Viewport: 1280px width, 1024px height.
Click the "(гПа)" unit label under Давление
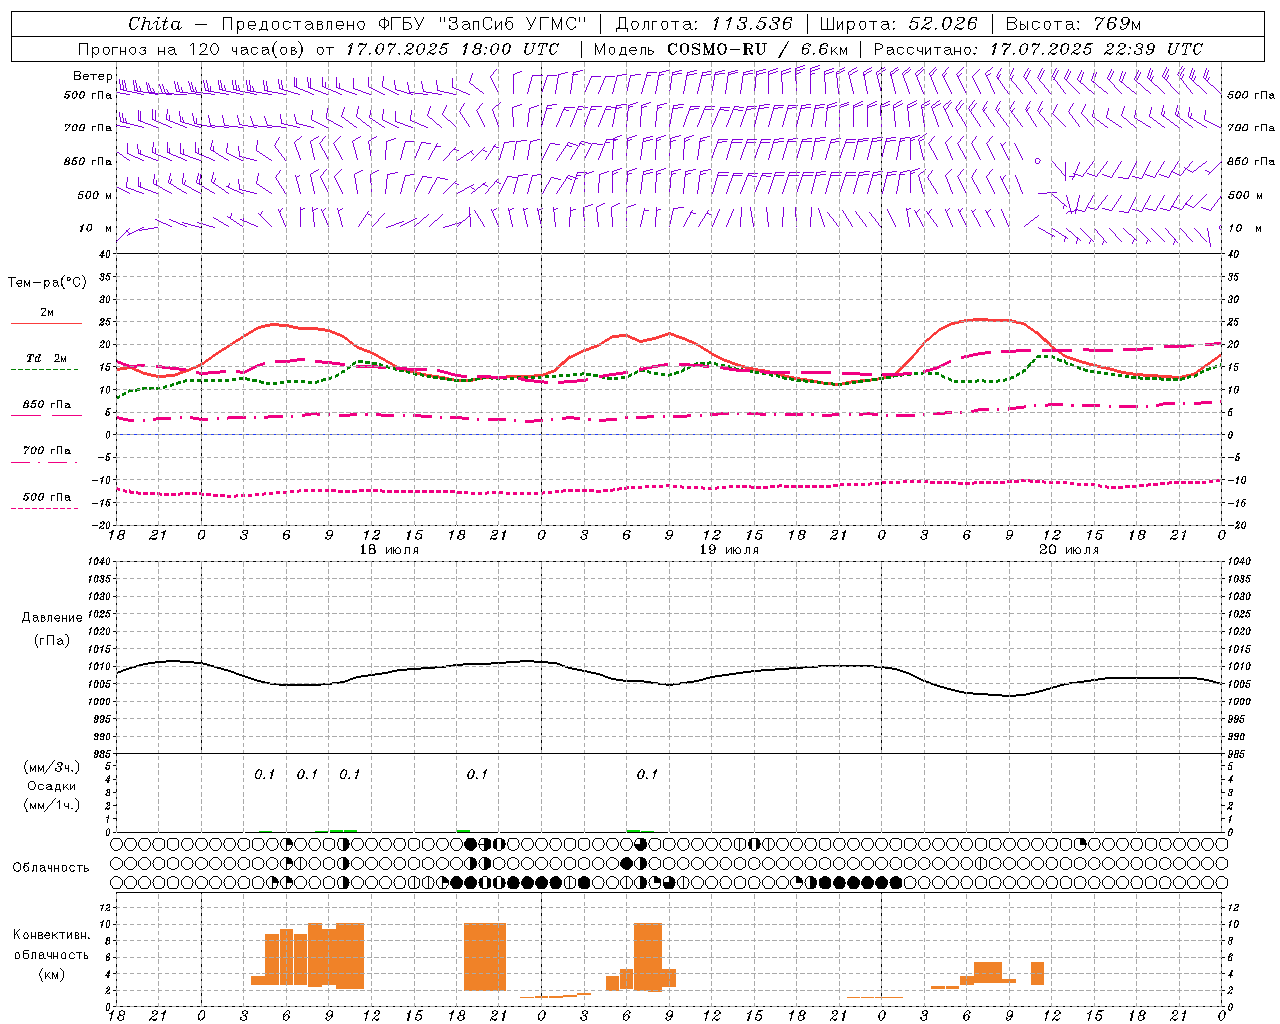pyautogui.click(x=51, y=640)
